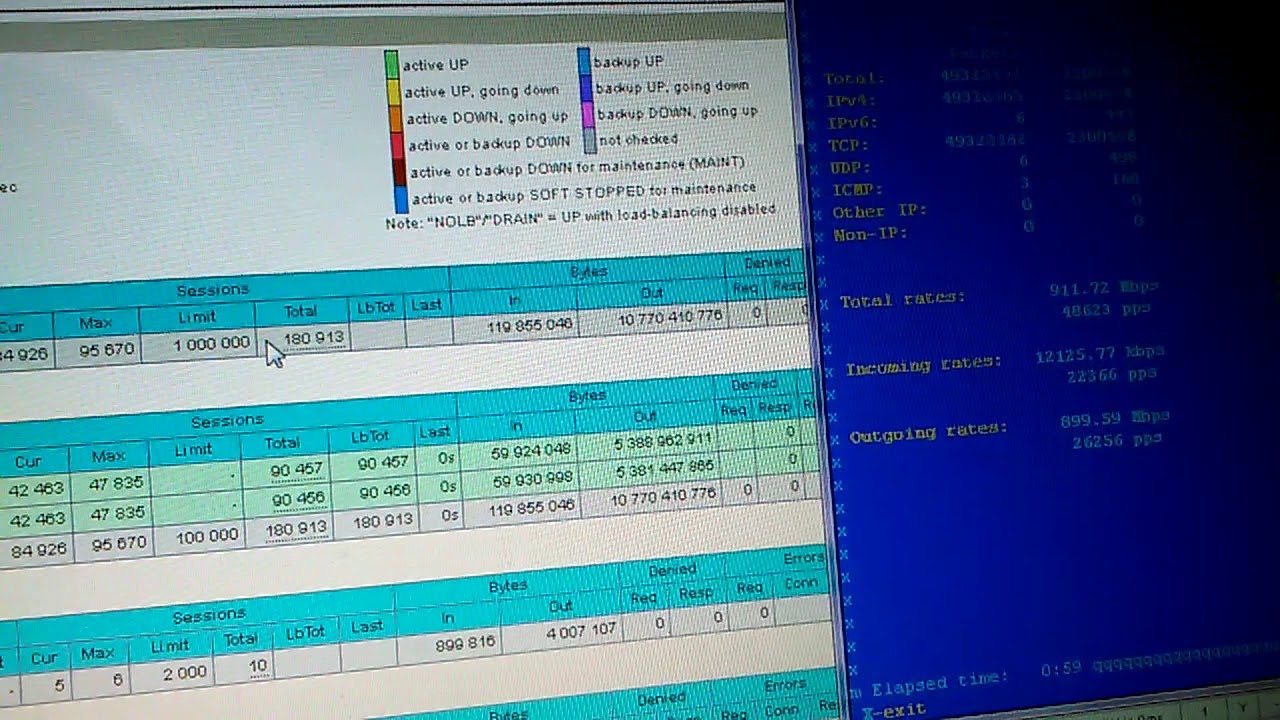The width and height of the screenshot is (1280, 720).
Task: Click the 'backup UP' legend swatch
Action: point(584,62)
